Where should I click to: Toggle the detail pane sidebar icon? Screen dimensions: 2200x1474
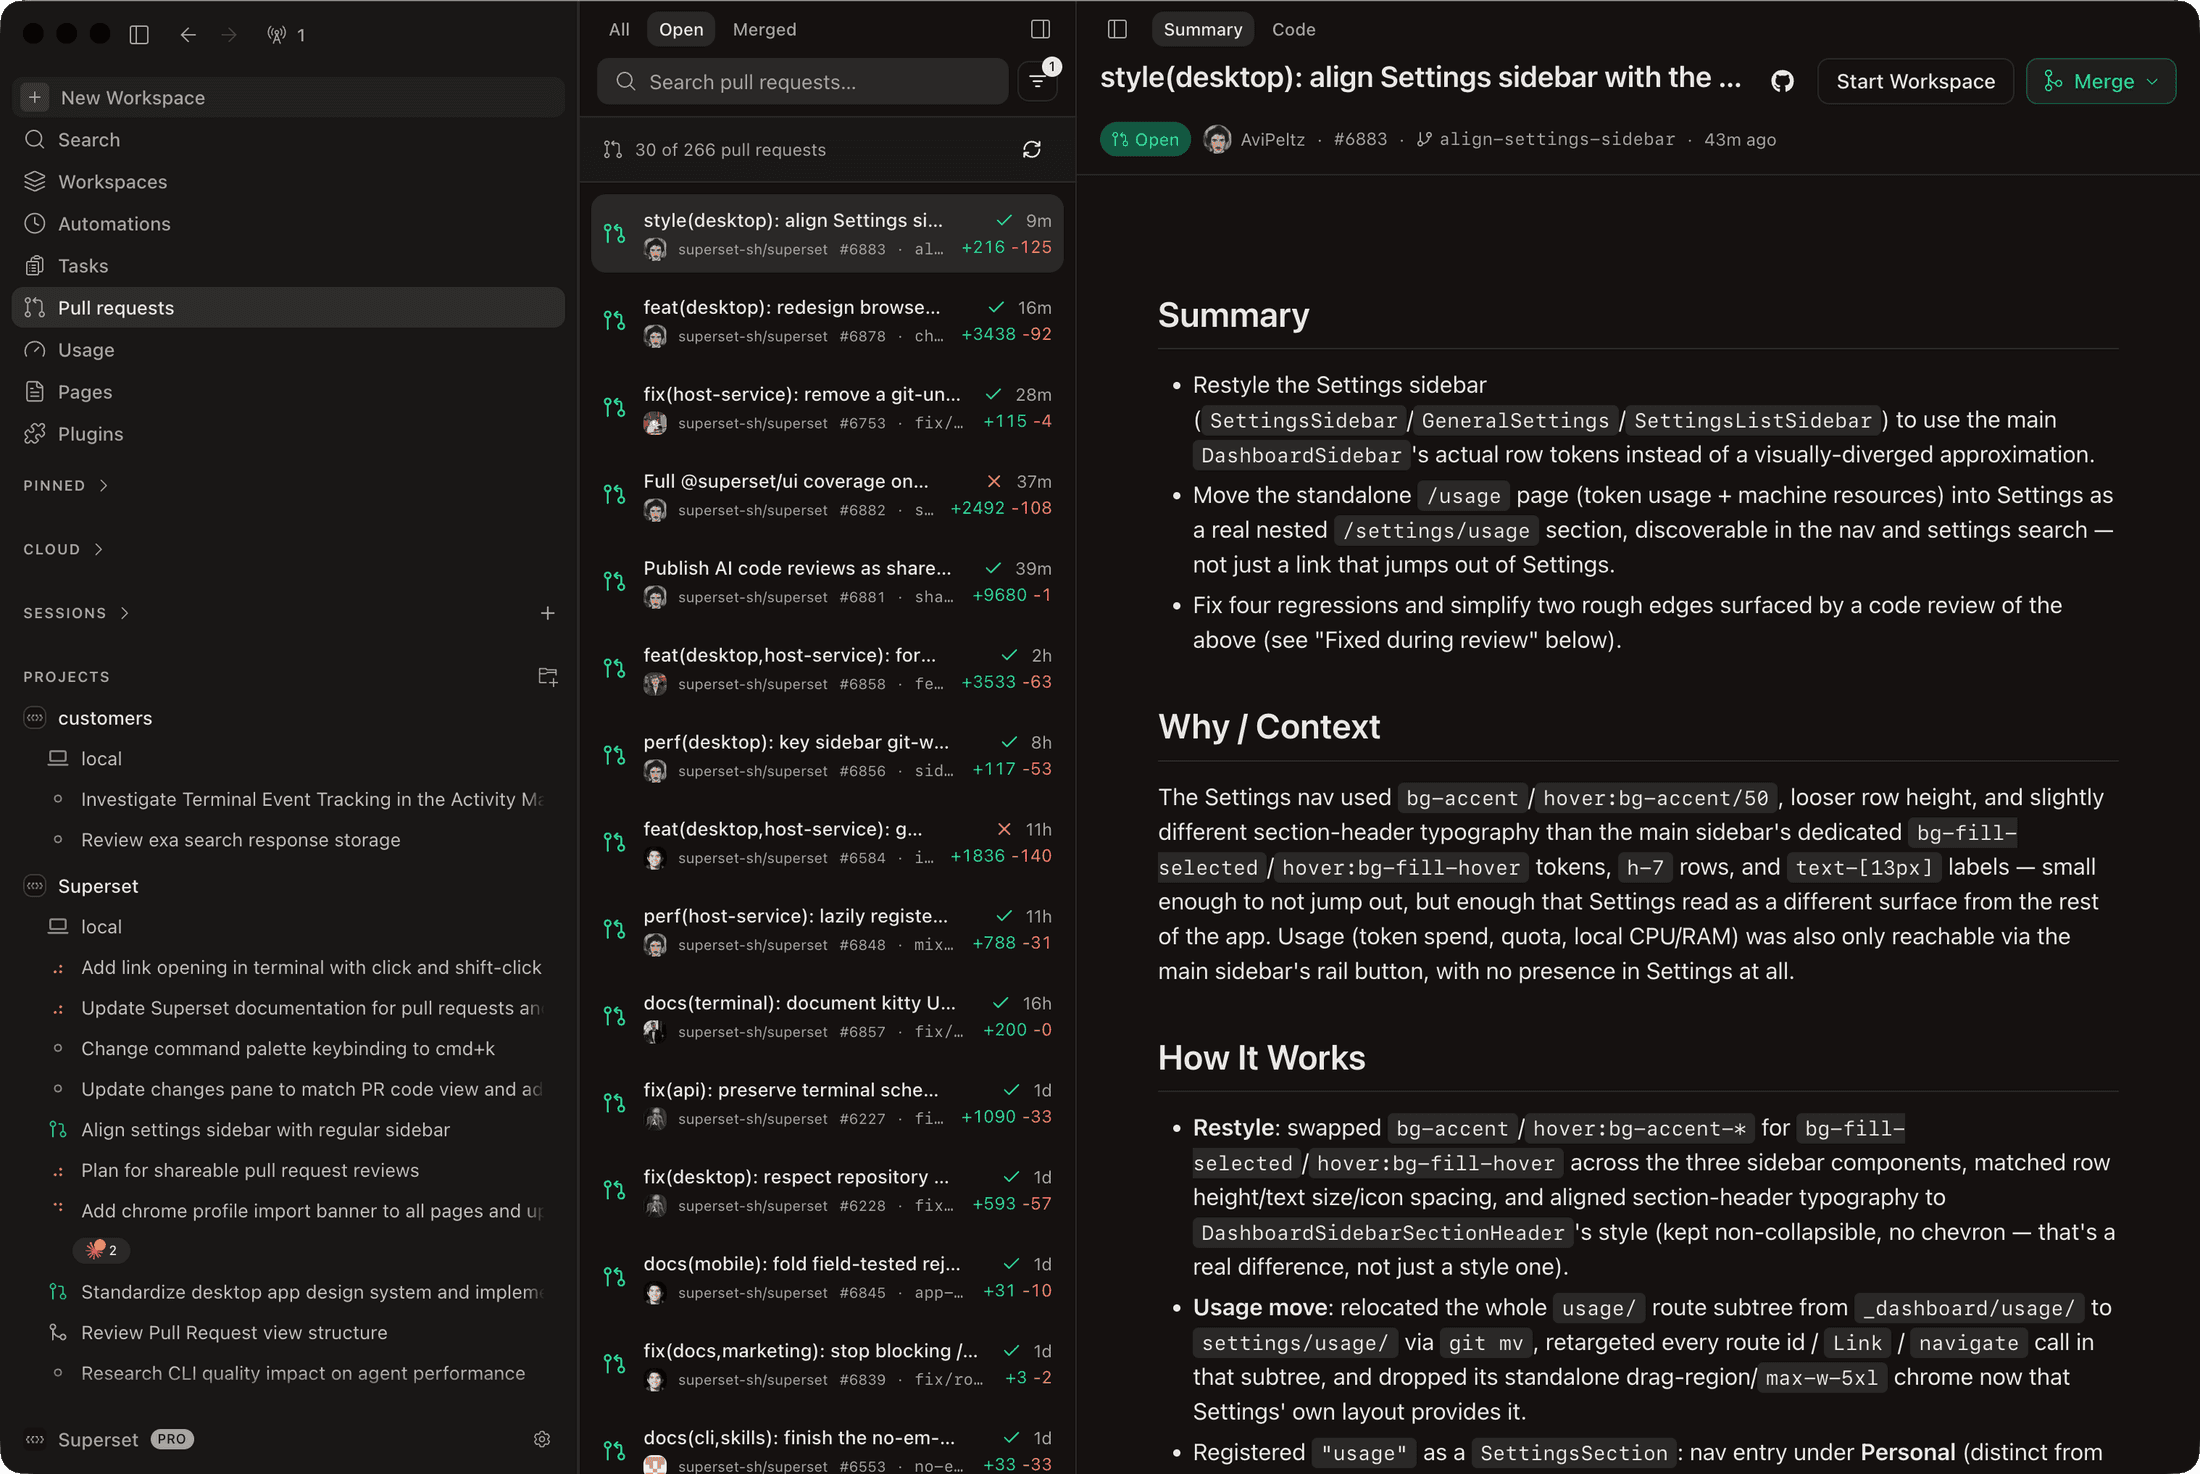click(1117, 29)
